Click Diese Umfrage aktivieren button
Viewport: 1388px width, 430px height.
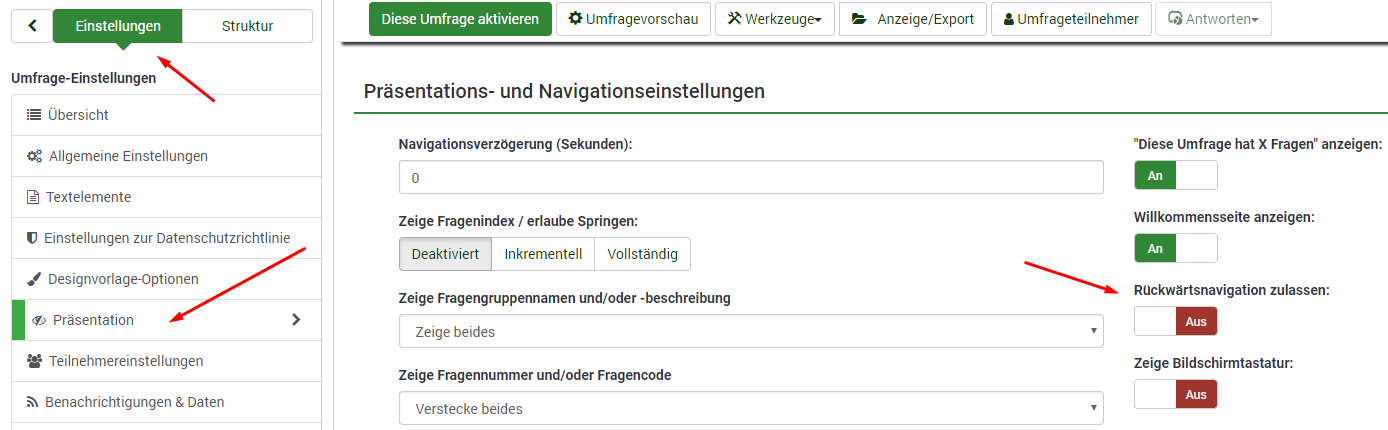pos(460,19)
